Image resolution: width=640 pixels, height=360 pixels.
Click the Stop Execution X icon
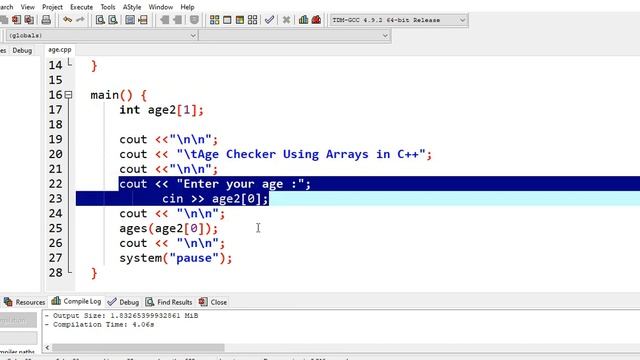point(287,20)
